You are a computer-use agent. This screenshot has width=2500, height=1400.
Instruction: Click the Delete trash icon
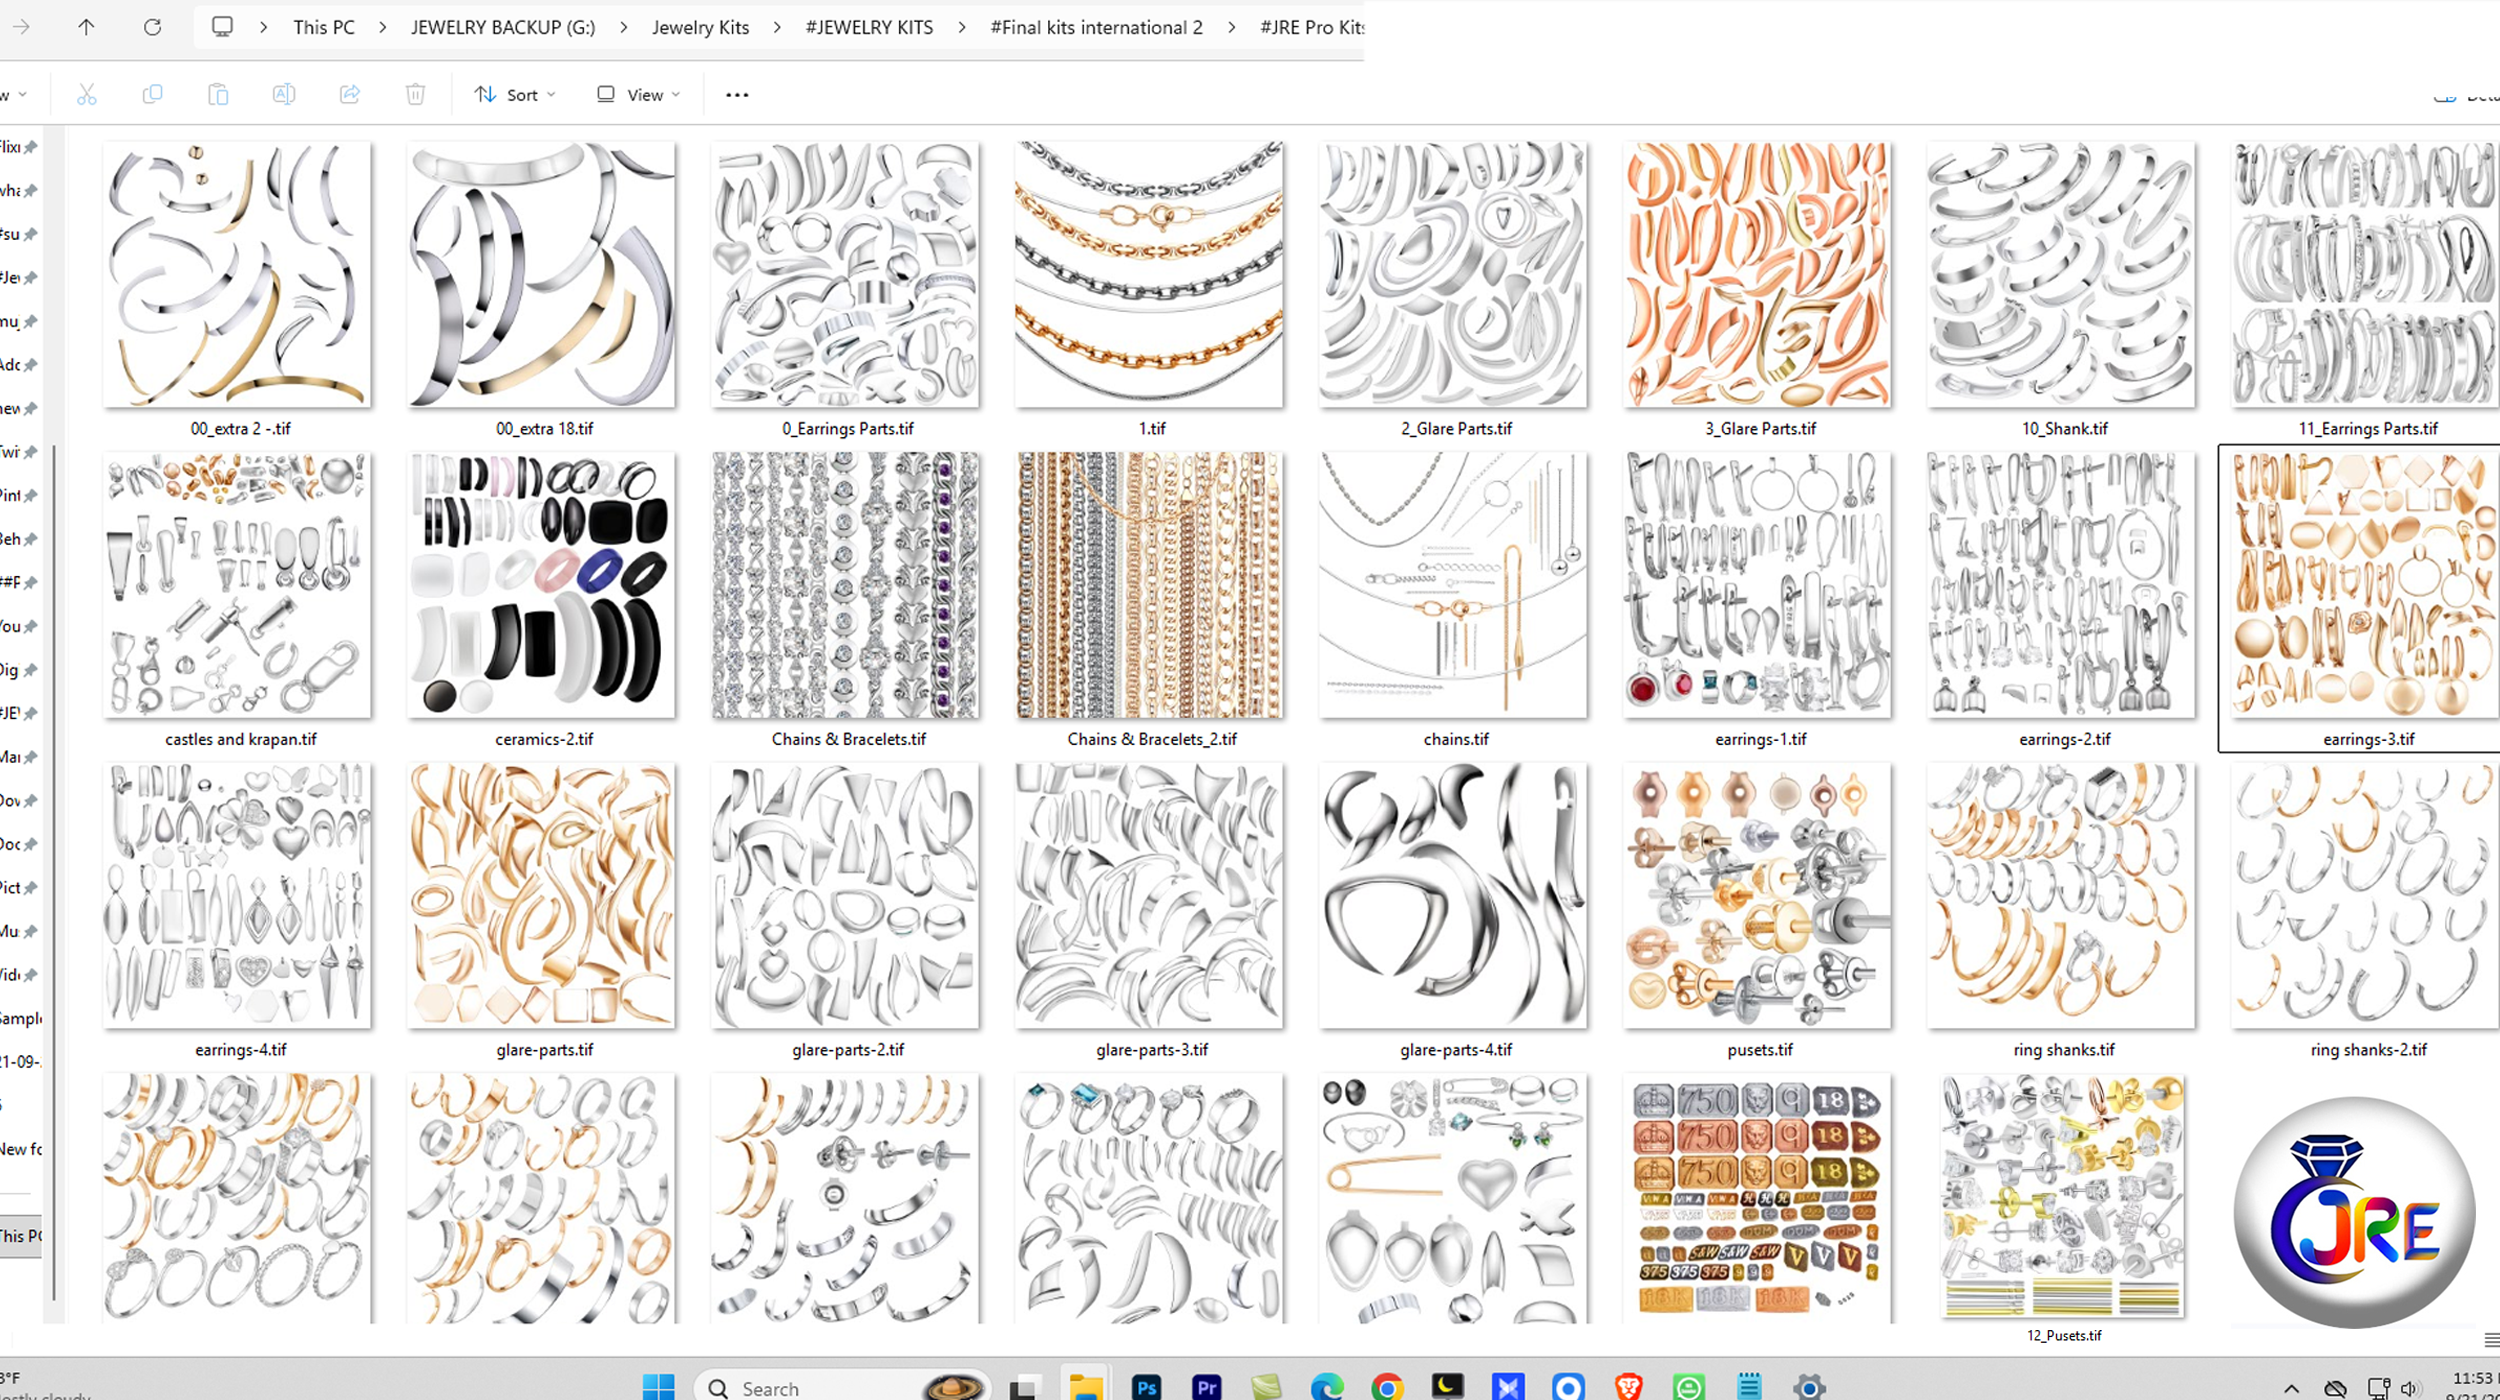coord(415,94)
